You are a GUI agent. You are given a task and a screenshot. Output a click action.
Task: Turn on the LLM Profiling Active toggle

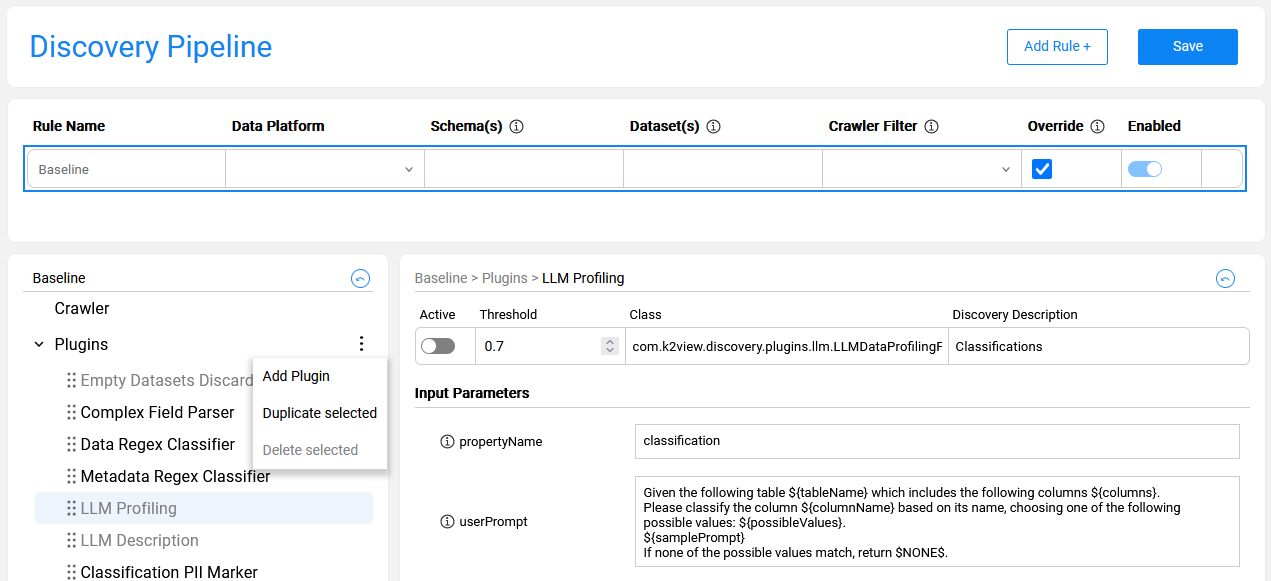pyautogui.click(x=438, y=346)
